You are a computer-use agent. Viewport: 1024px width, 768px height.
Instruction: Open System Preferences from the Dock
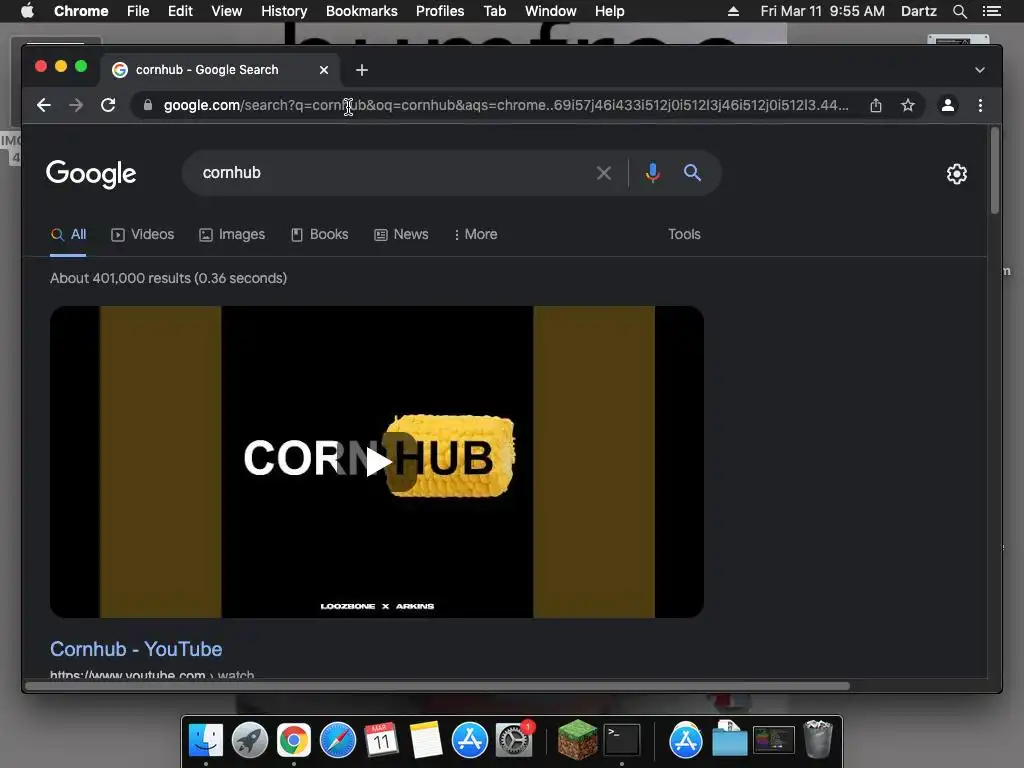click(x=514, y=741)
